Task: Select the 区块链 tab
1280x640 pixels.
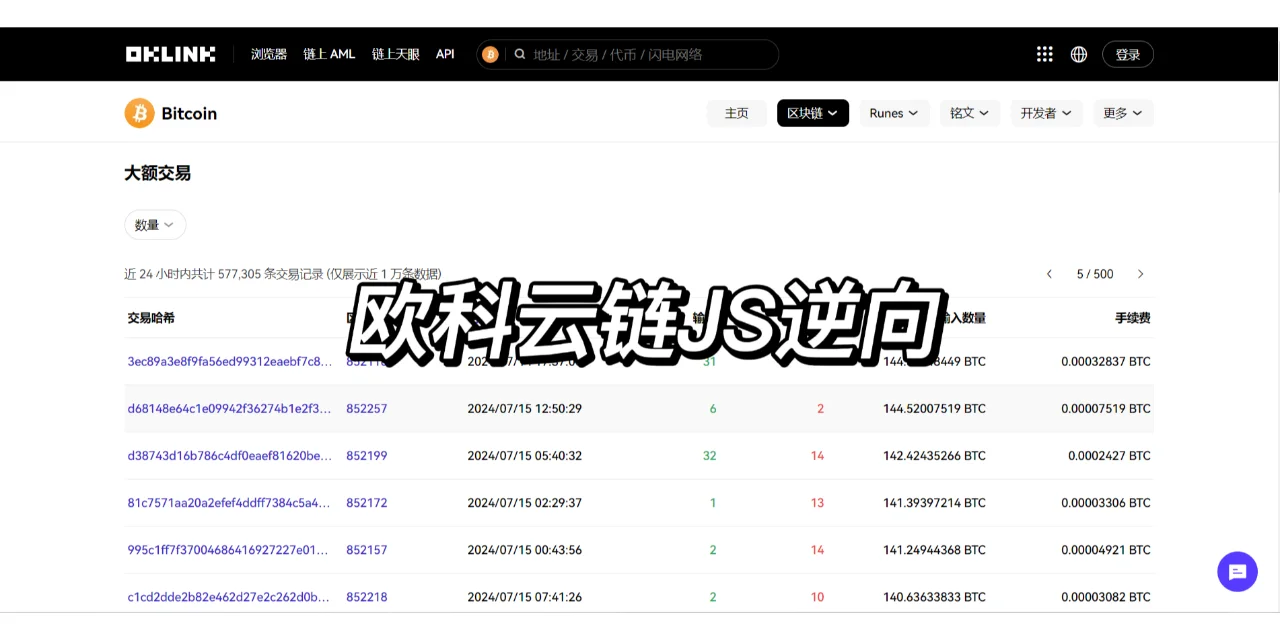Action: (x=812, y=113)
